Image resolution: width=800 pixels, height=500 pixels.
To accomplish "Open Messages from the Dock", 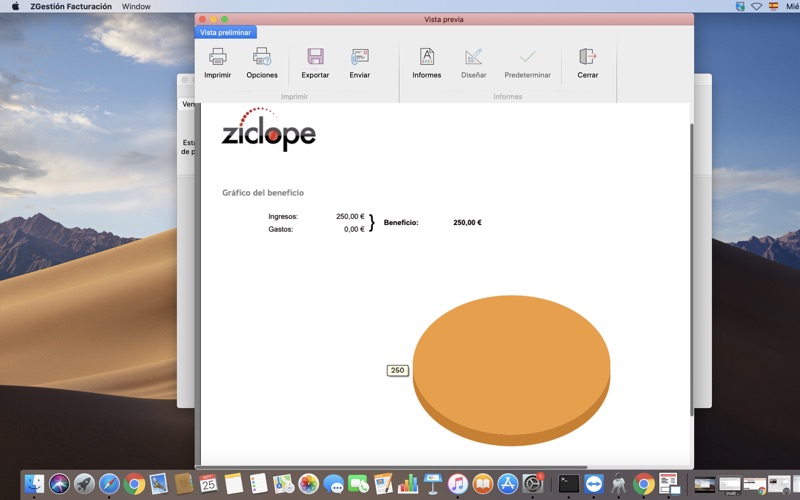I will (x=334, y=484).
